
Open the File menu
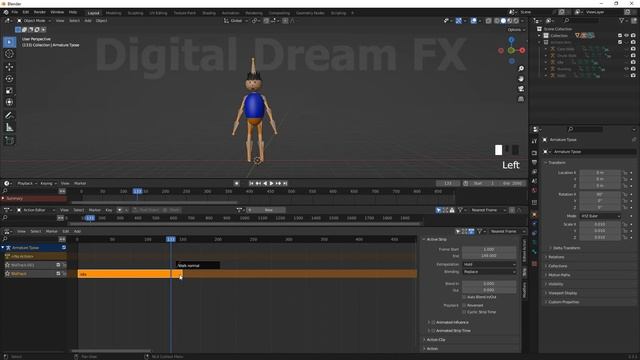(15, 12)
